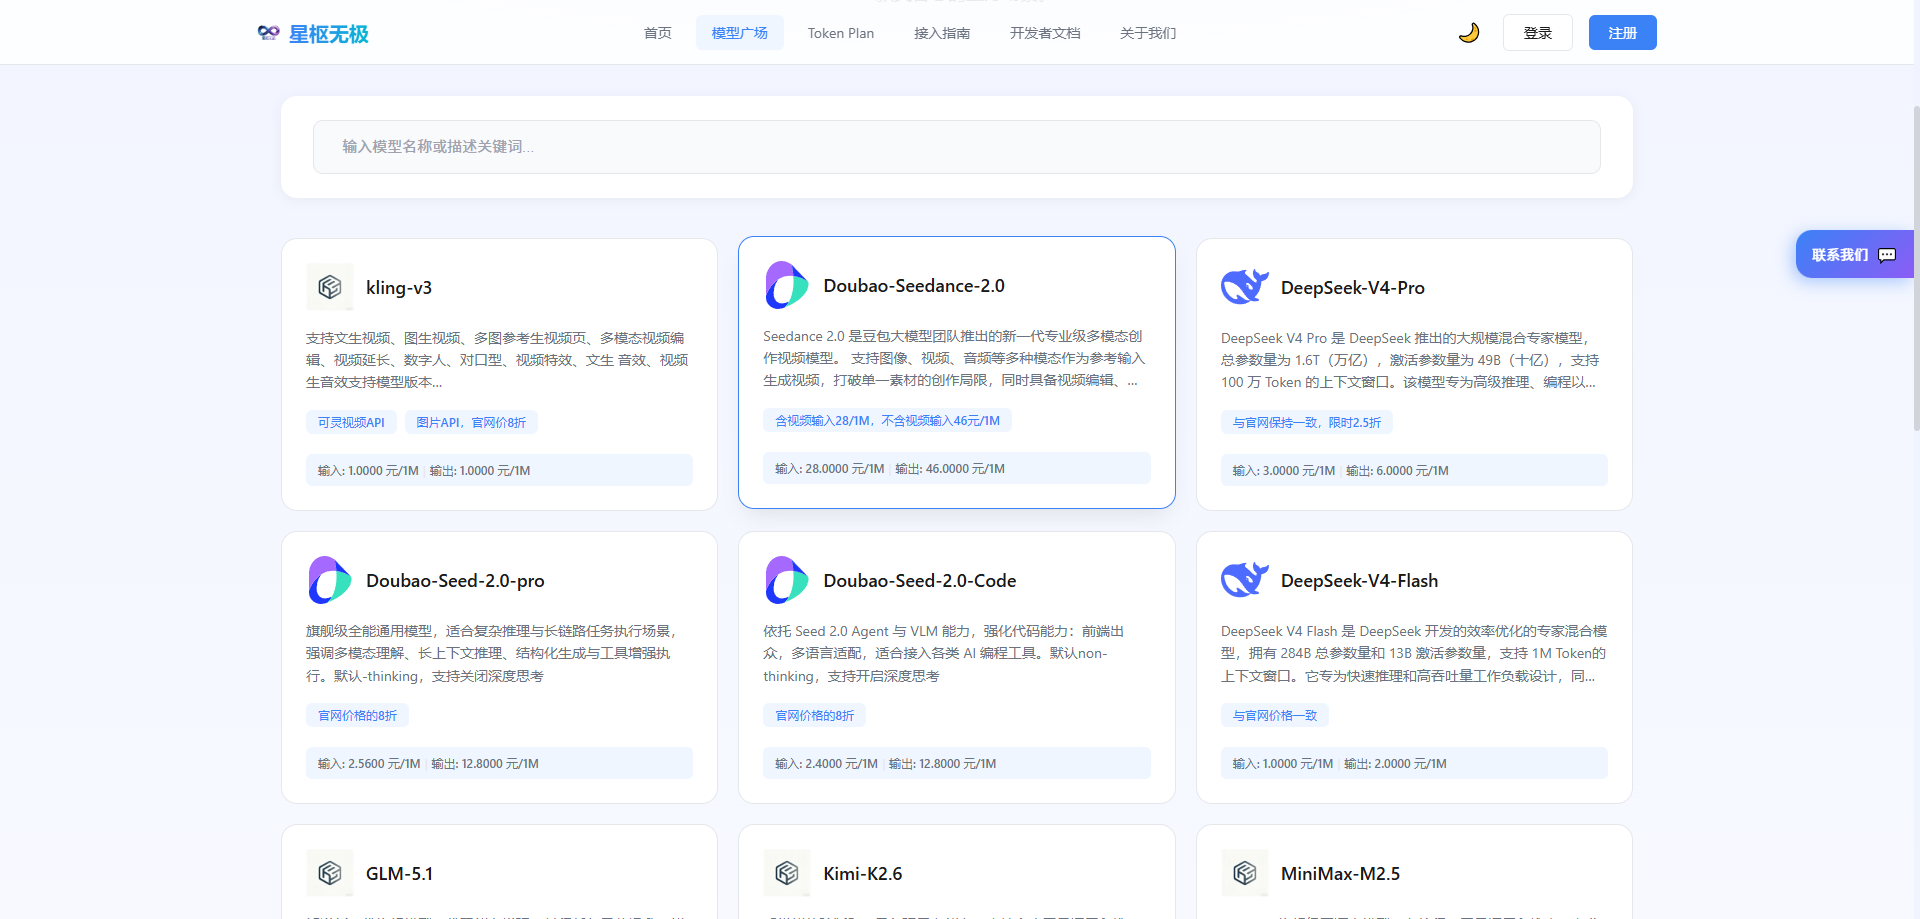Open the MiniMax-M2.5 model title
Screen dimensions: 1920x919
click(x=1341, y=874)
